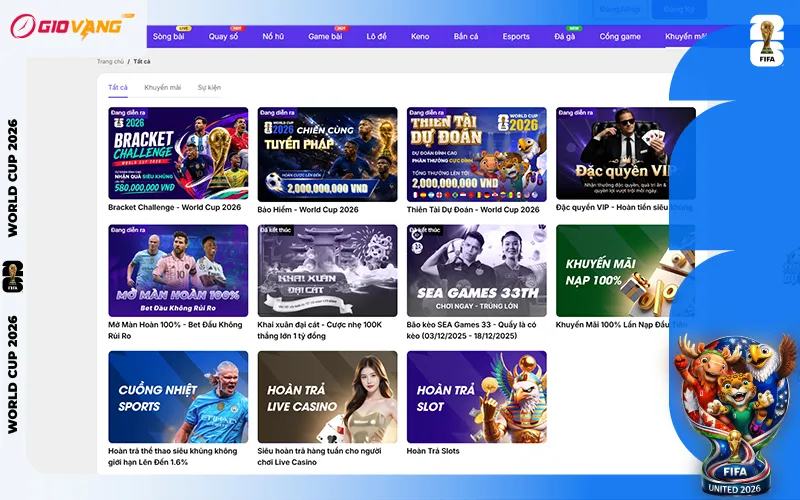Open the Bắn cá menu

click(466, 37)
